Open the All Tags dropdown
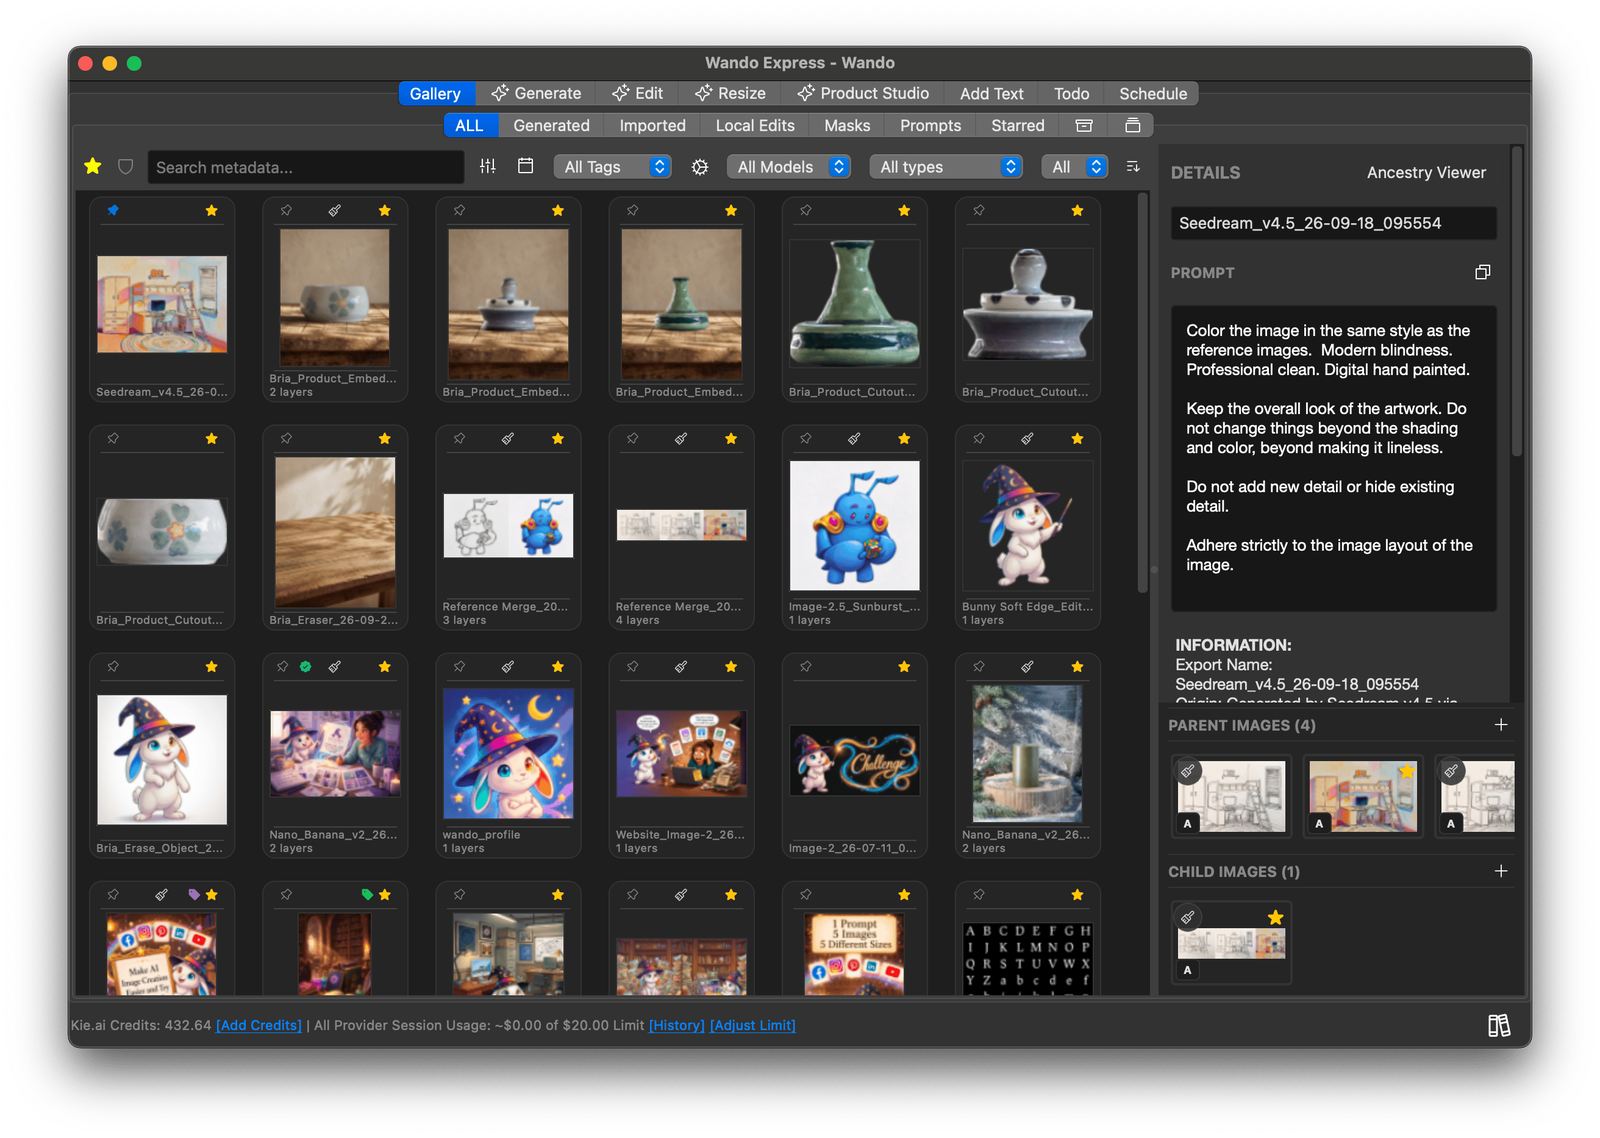 point(612,167)
